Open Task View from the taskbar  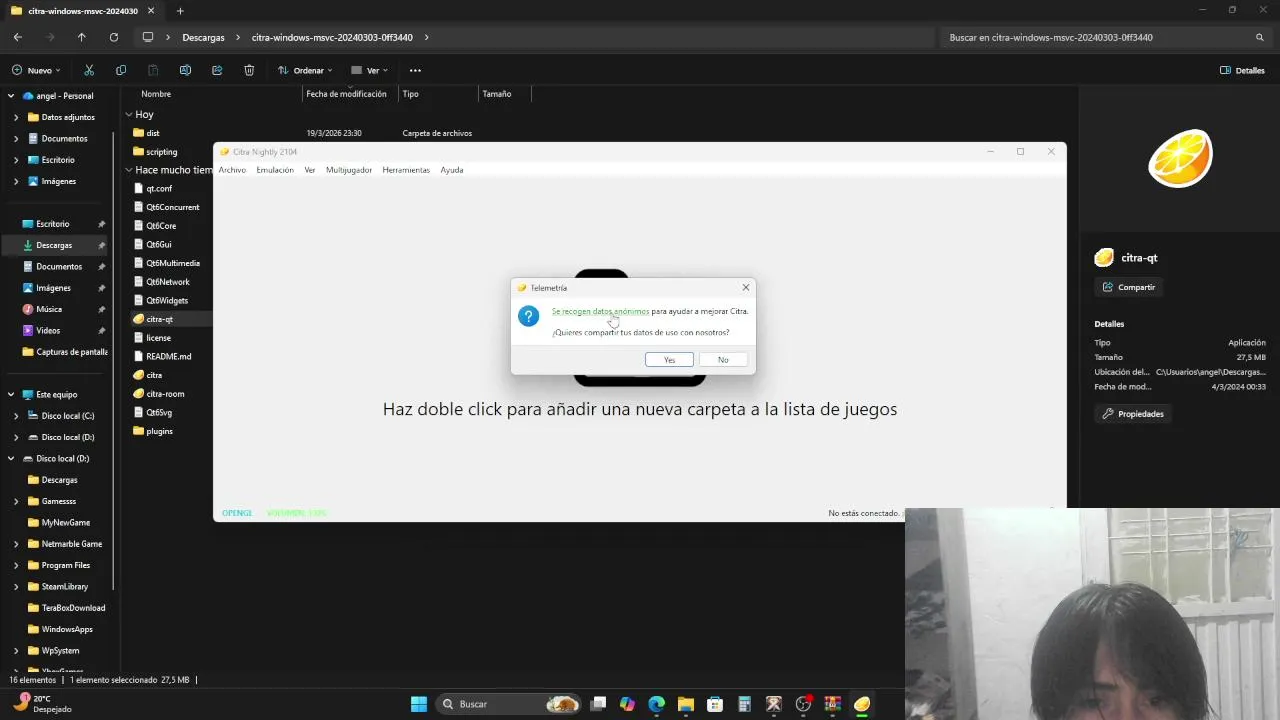(x=598, y=704)
